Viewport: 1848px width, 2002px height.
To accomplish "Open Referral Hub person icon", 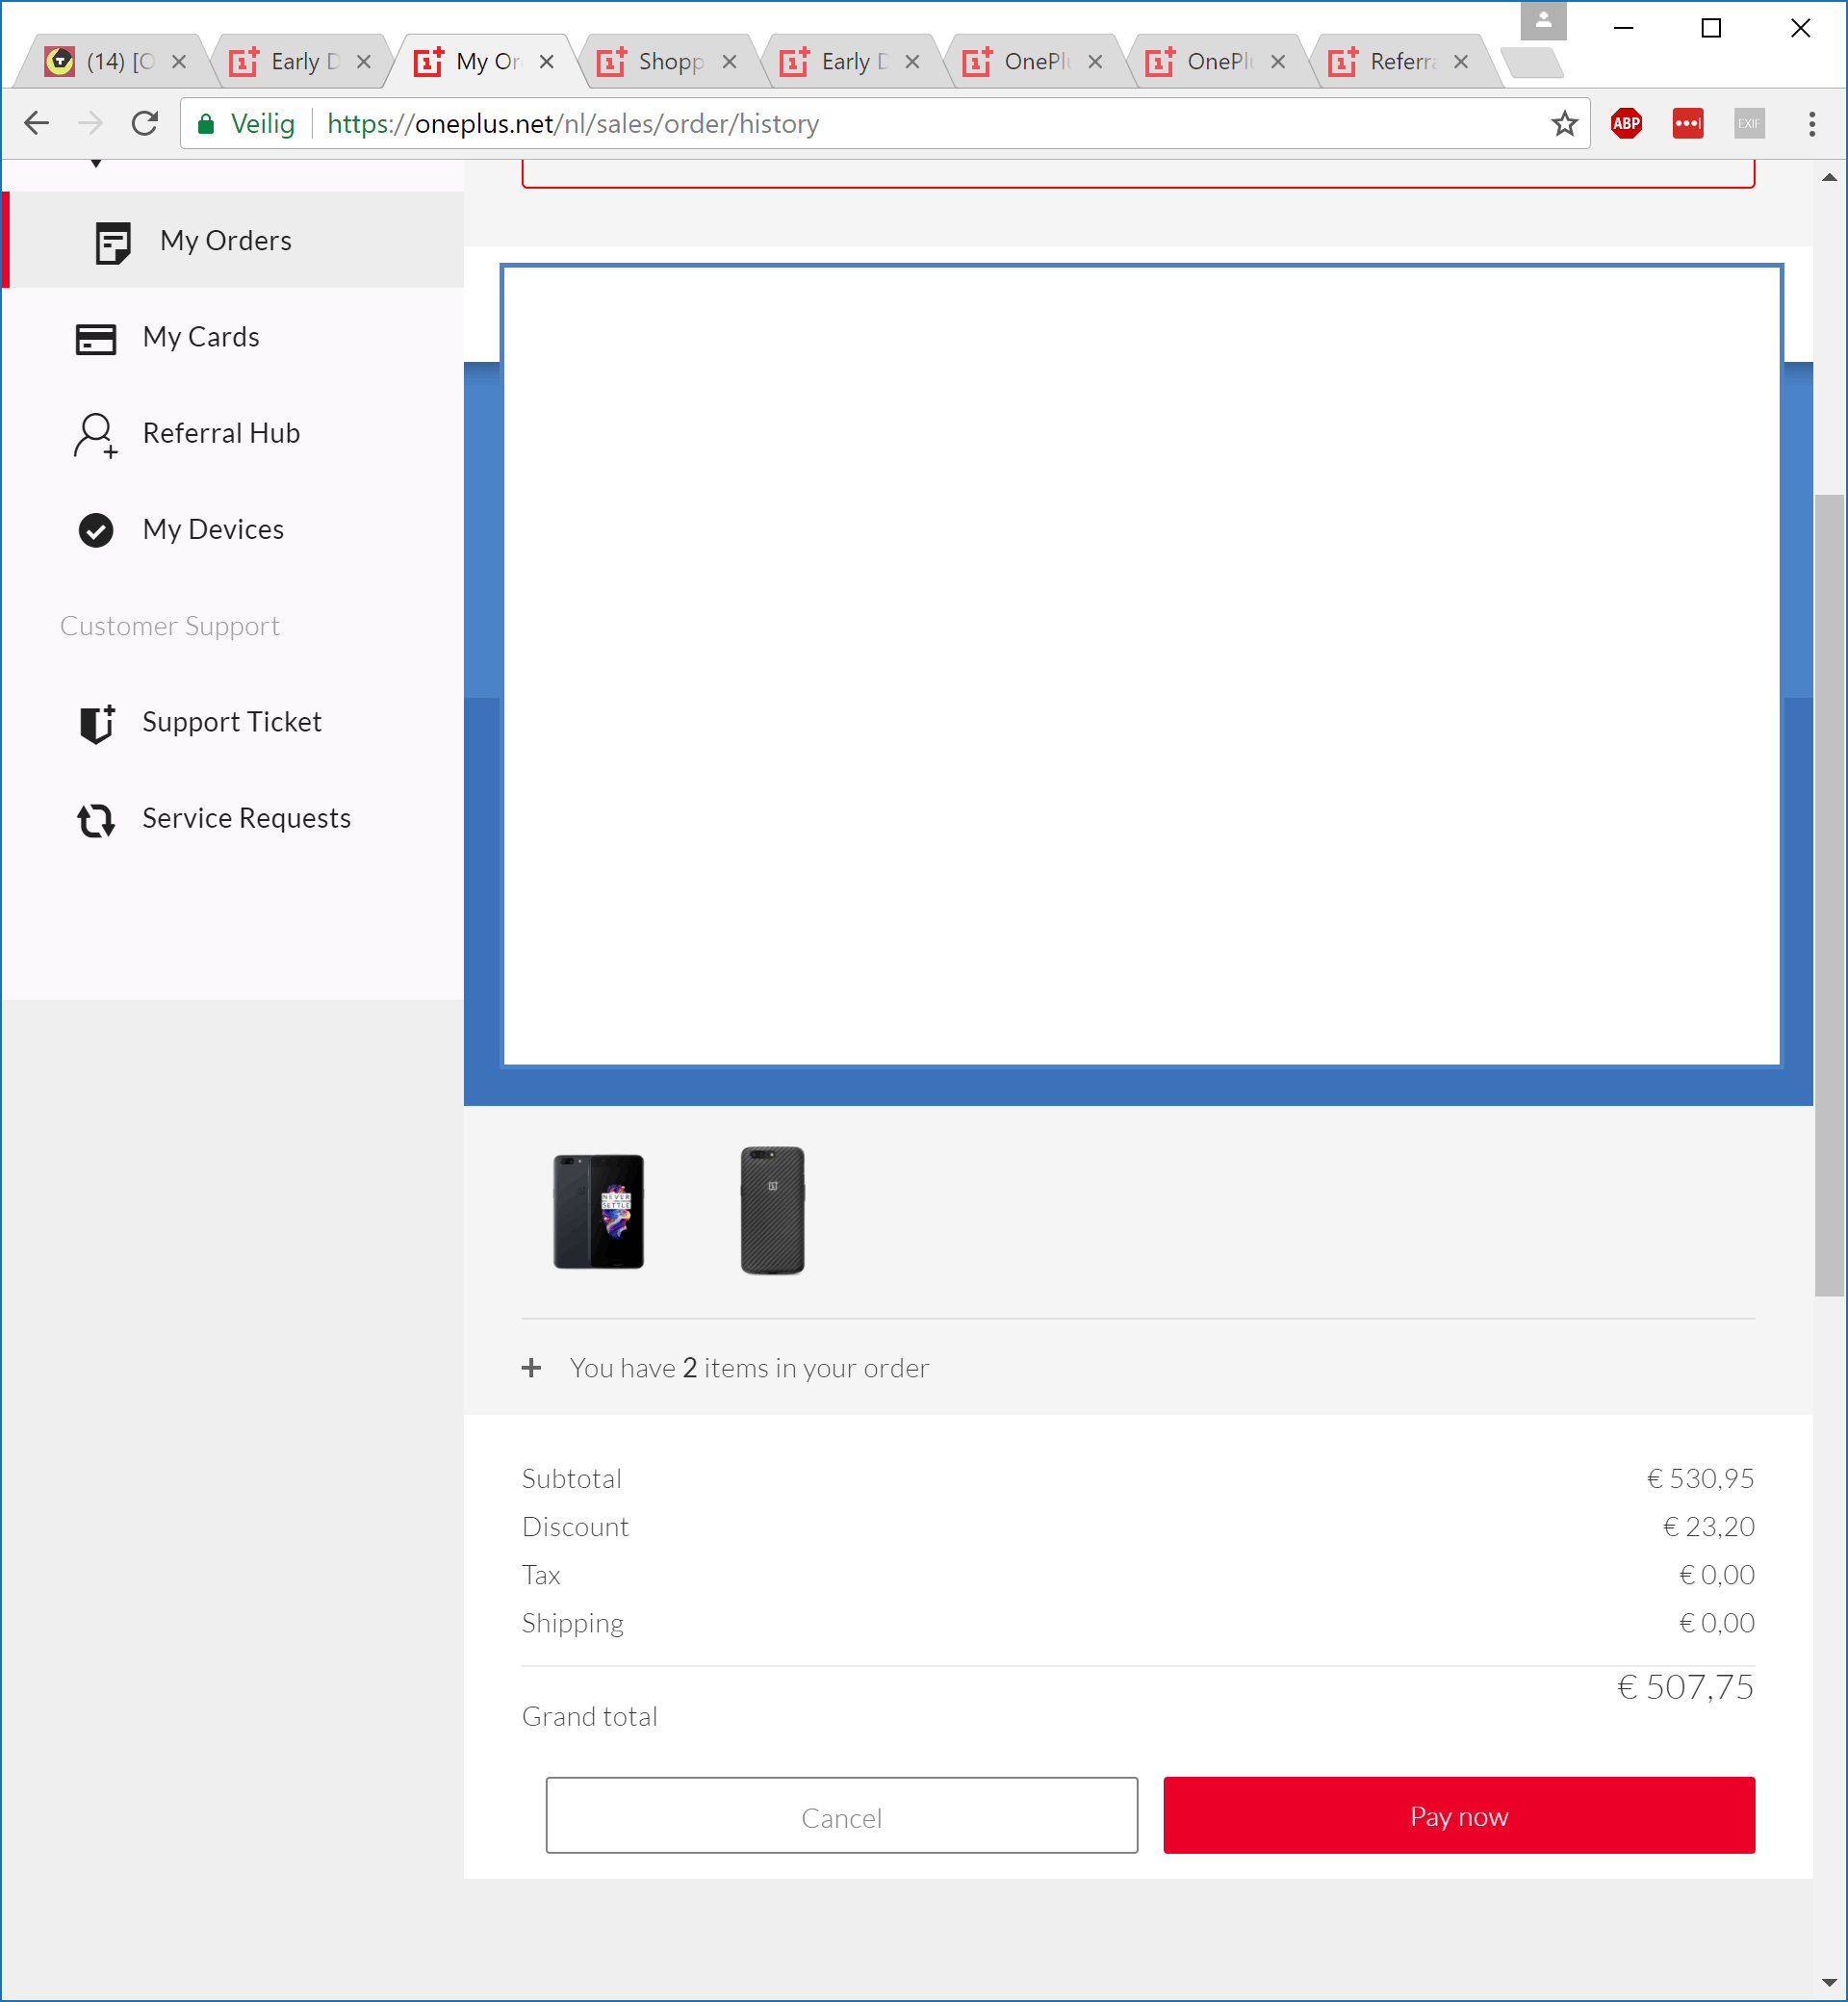I will [x=96, y=434].
